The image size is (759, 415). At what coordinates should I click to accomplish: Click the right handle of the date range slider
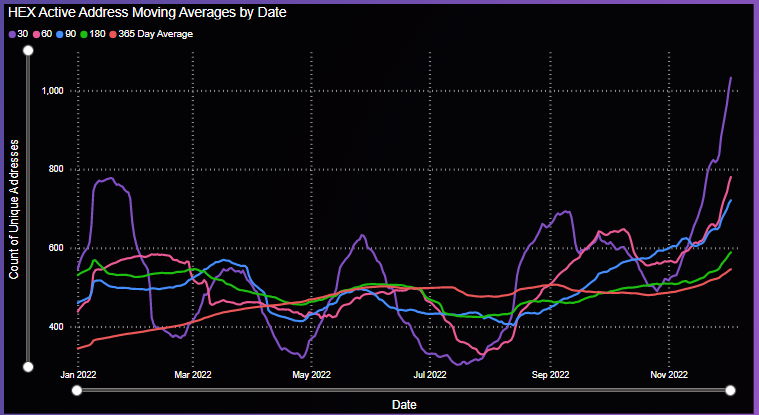pyautogui.click(x=730, y=390)
